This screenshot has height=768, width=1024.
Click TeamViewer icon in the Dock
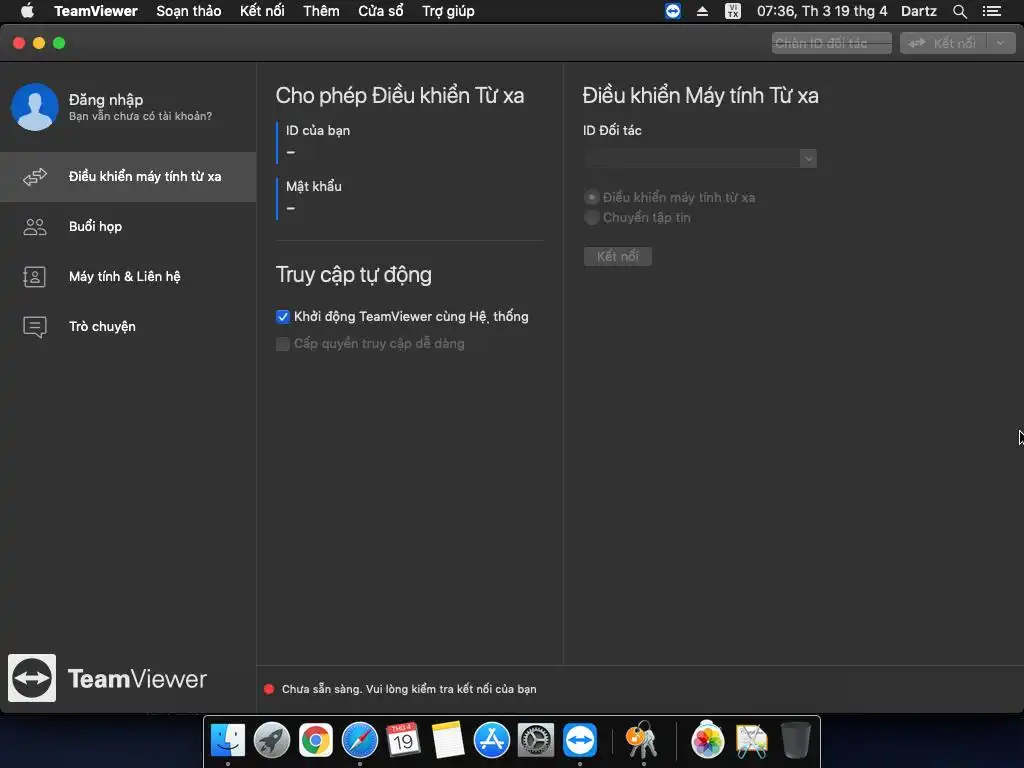tap(580, 741)
